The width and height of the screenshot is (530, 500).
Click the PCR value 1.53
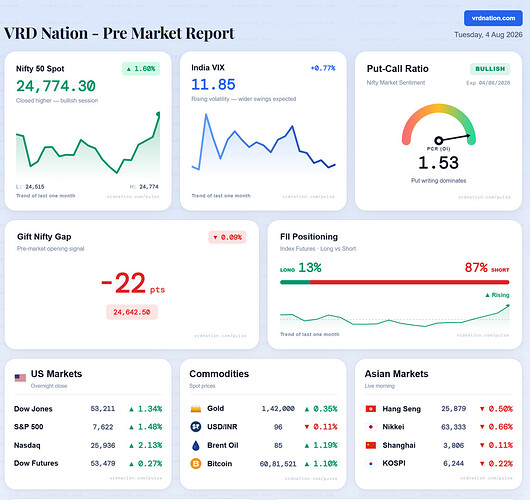[438, 163]
